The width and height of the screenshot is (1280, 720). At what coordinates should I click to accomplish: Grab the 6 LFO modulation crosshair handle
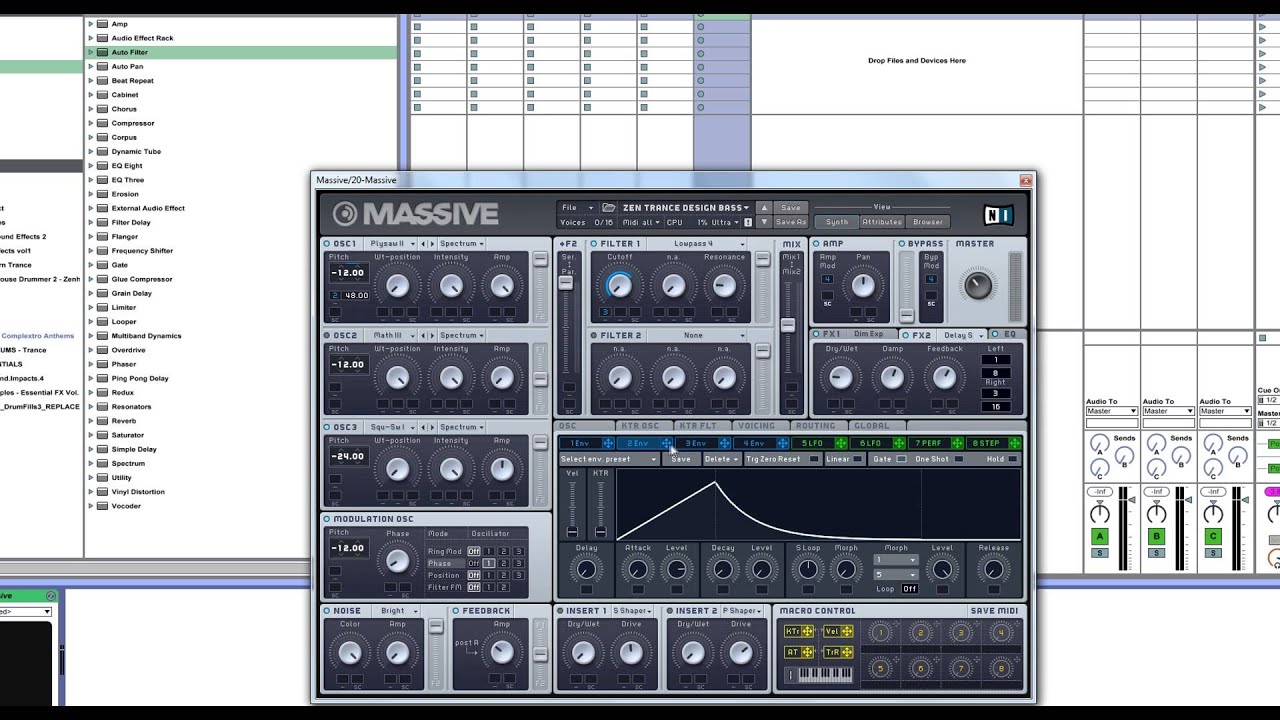click(898, 443)
